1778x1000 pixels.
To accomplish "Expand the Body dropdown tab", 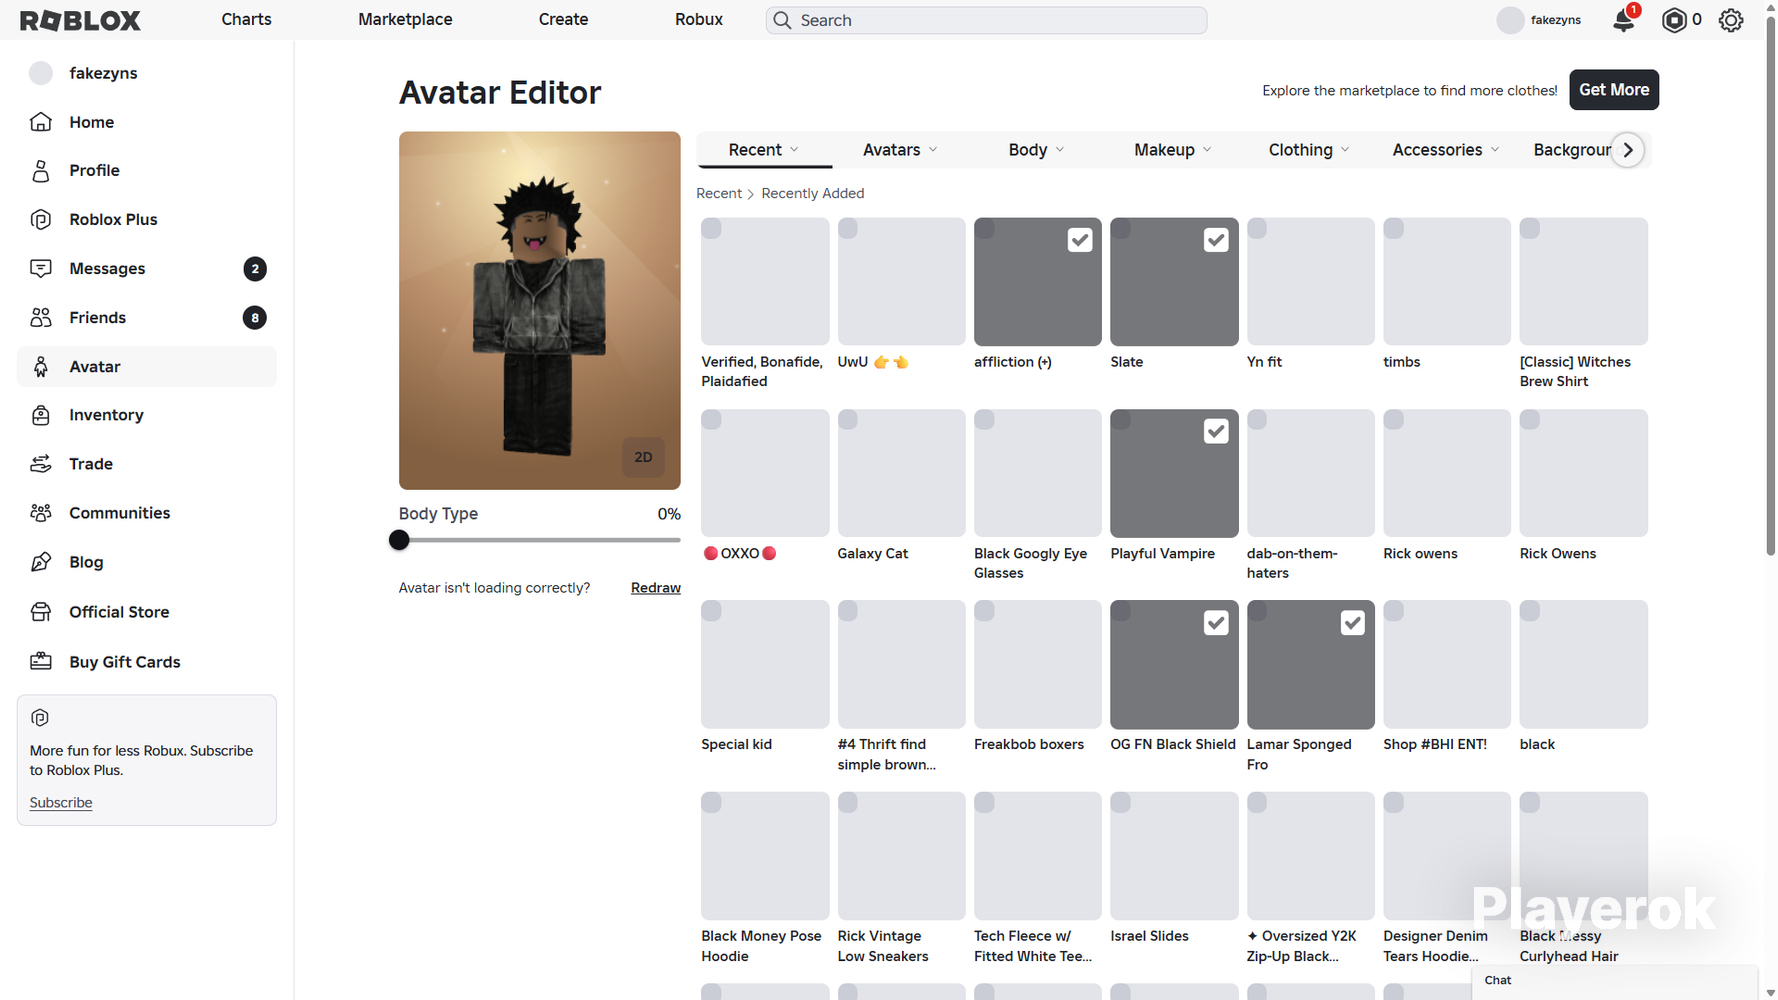I will click(x=1037, y=150).
